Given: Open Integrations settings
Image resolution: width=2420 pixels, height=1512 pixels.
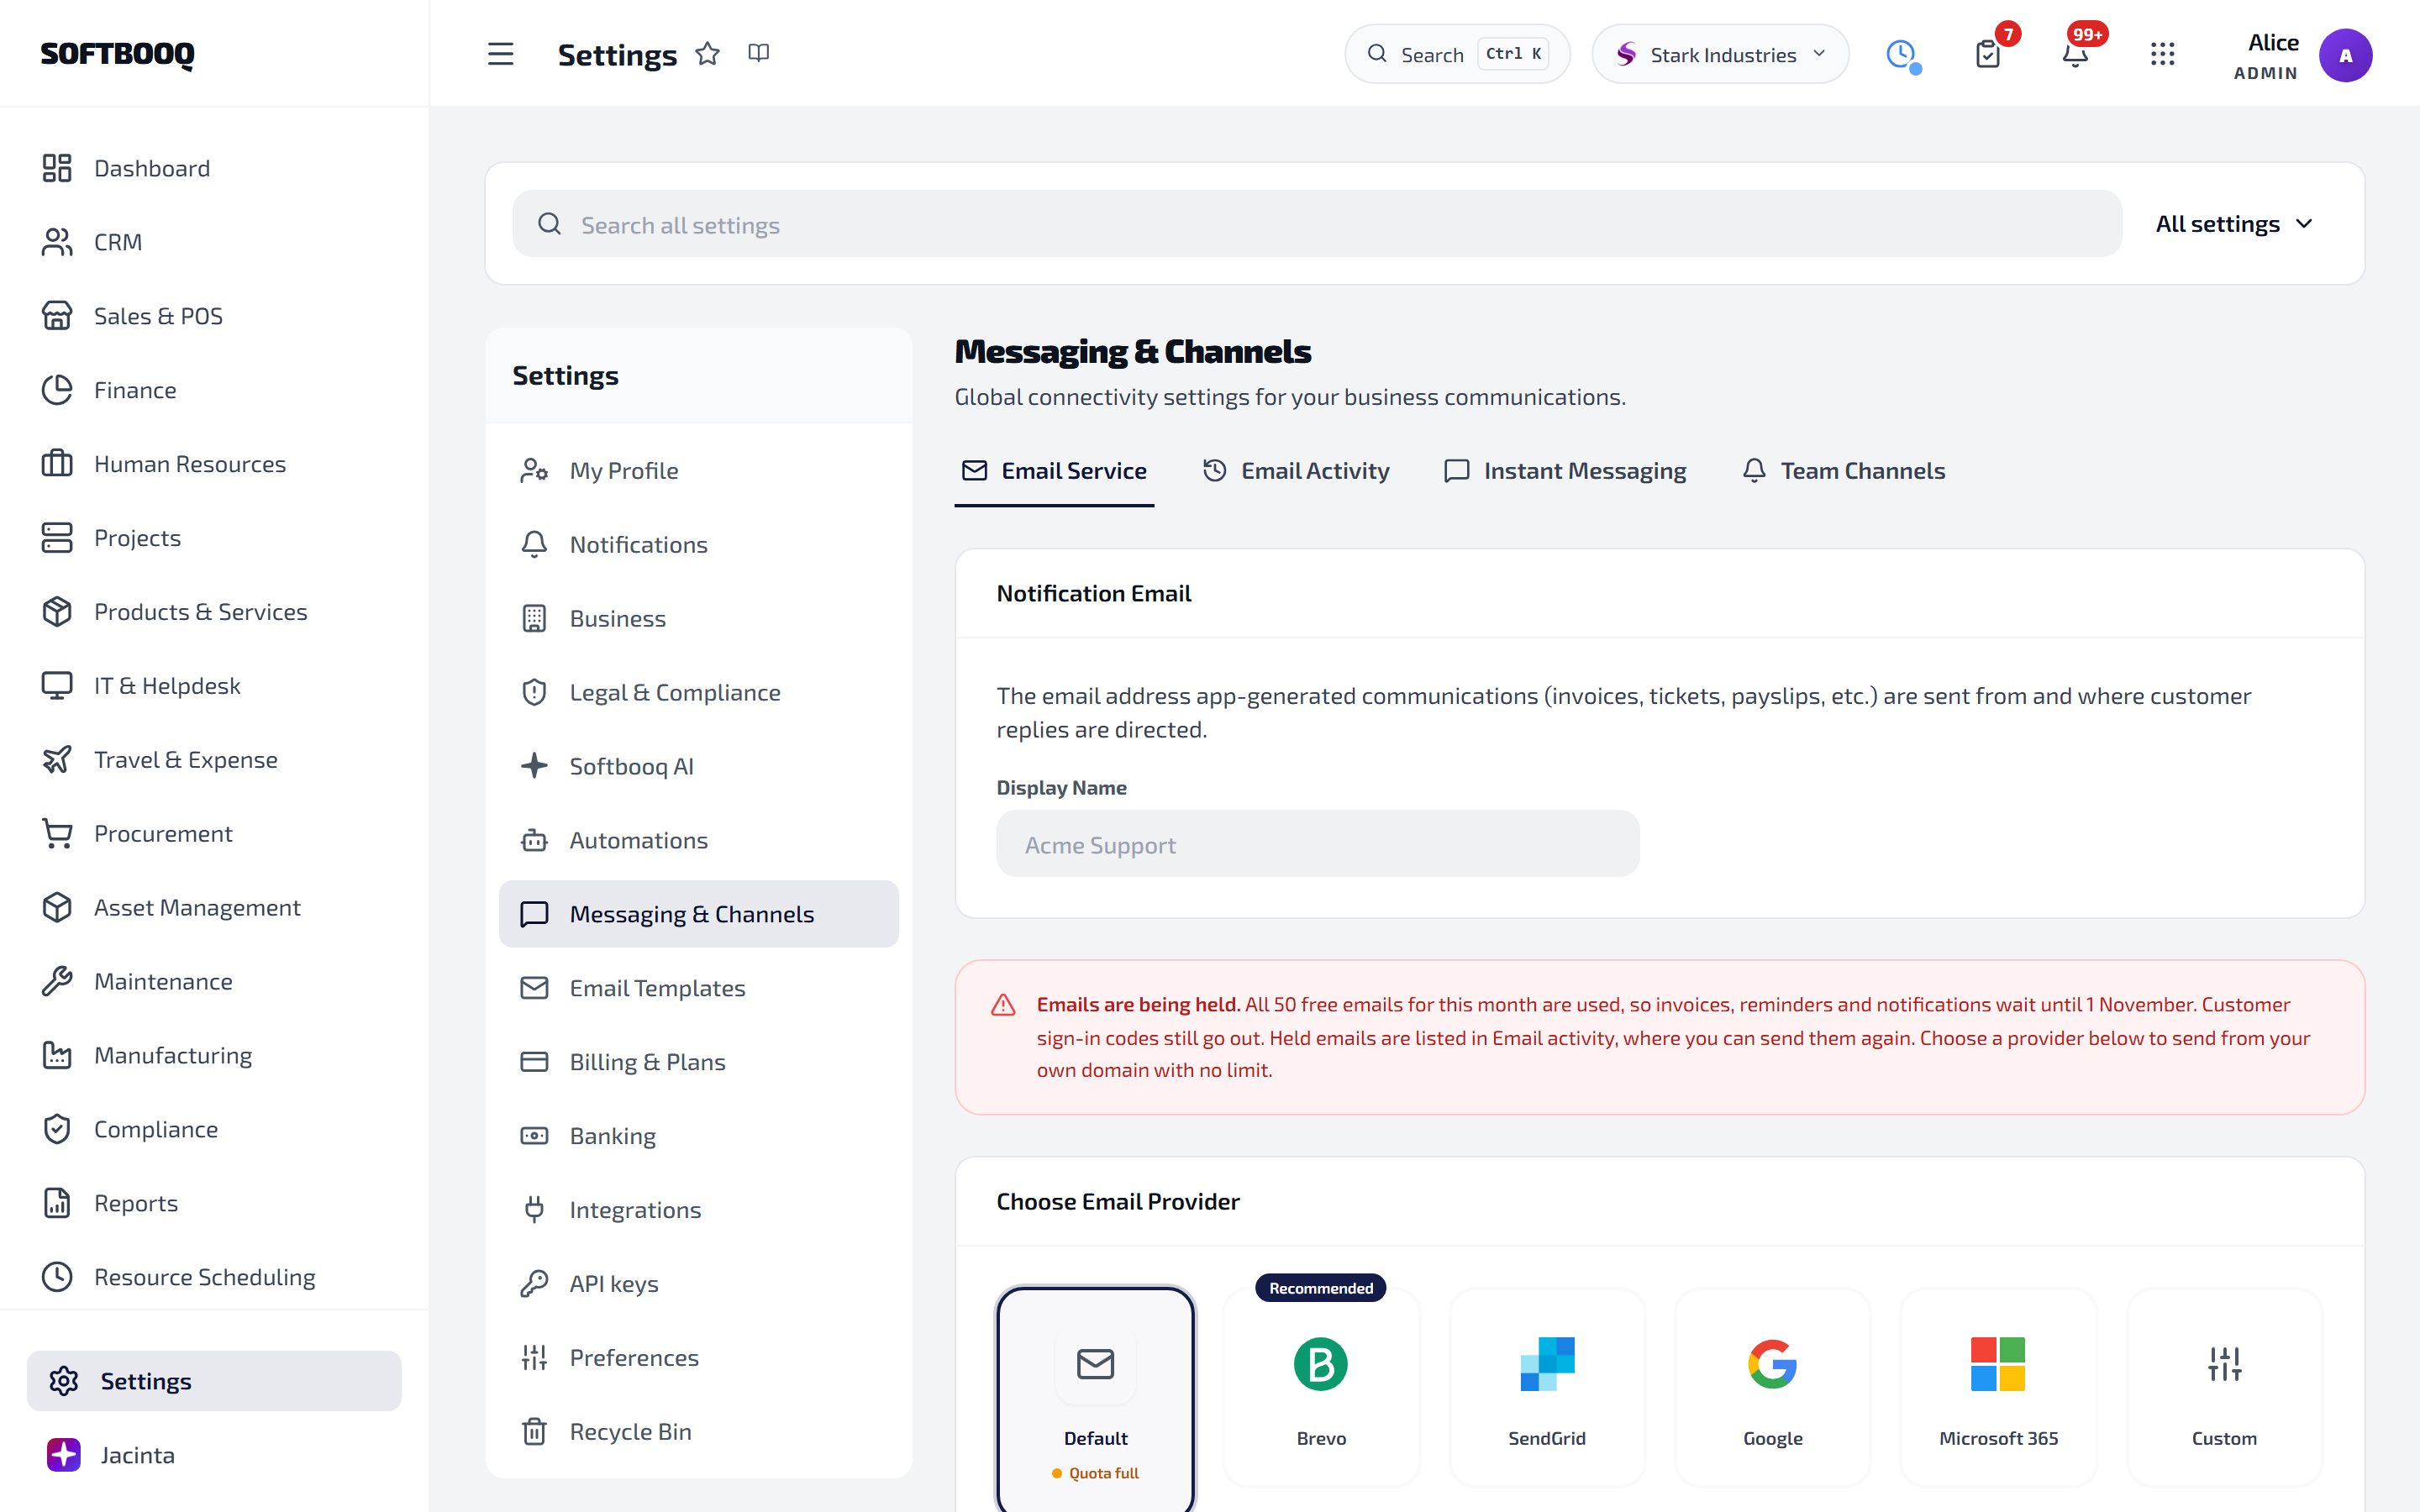Looking at the screenshot, I should (x=699, y=1210).
